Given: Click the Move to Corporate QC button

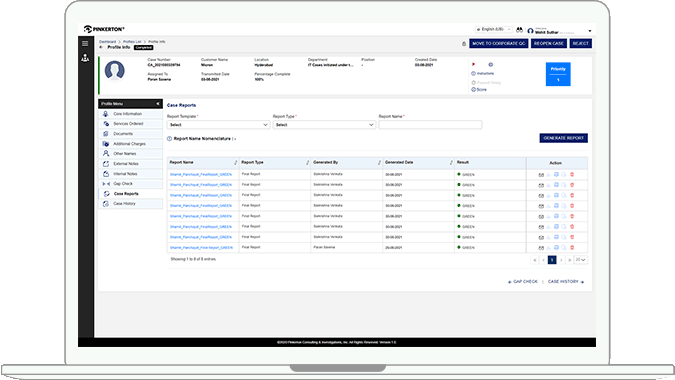Looking at the screenshot, I should [x=499, y=43].
